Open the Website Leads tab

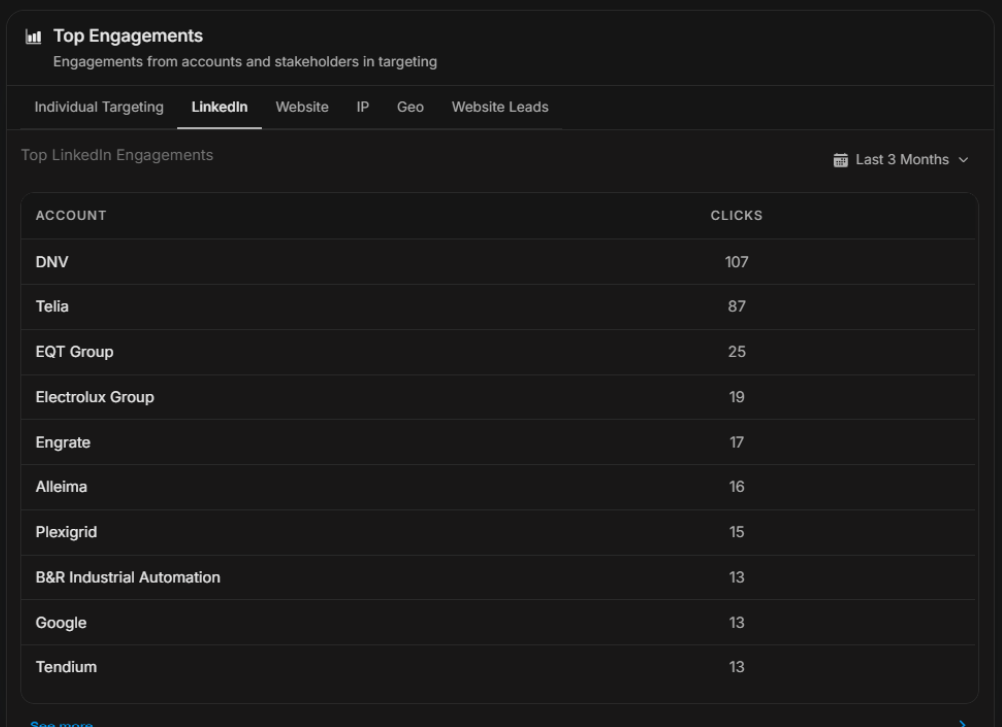[x=500, y=107]
